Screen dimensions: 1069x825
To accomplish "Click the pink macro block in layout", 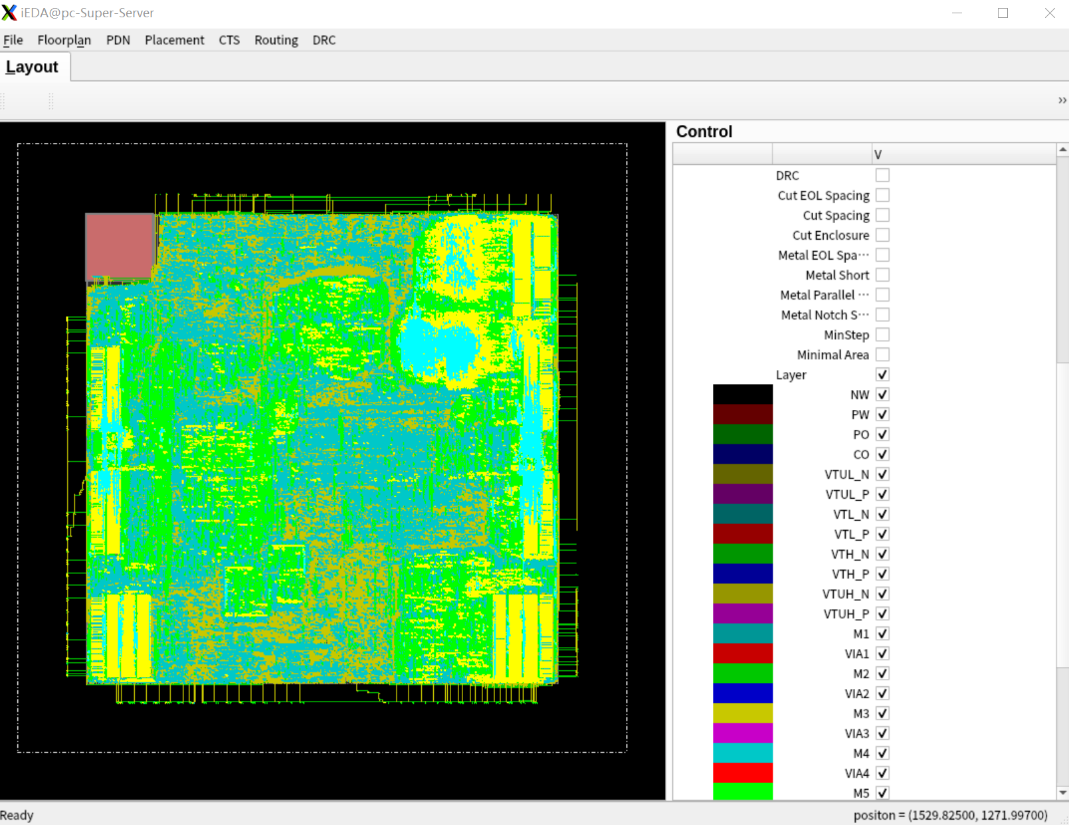I will tap(120, 246).
